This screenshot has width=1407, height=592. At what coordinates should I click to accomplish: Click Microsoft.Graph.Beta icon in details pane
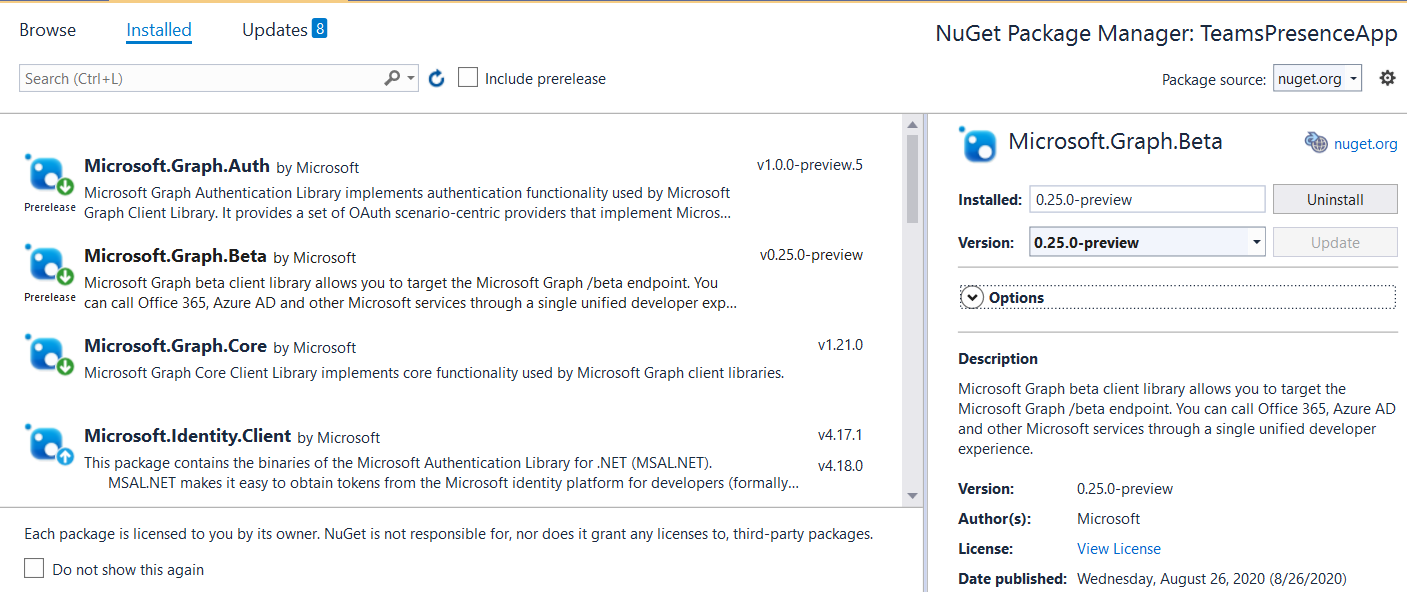point(978,144)
